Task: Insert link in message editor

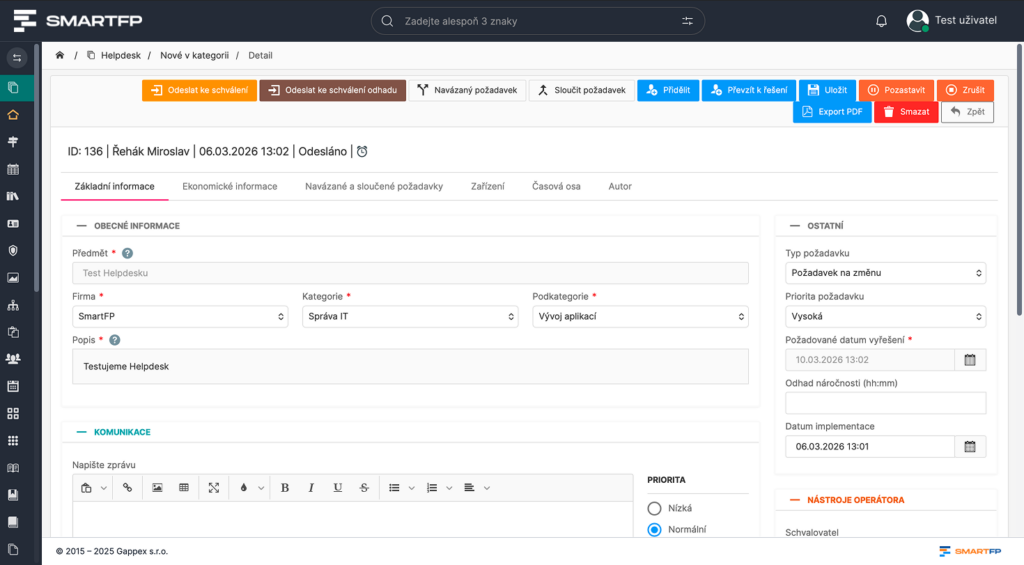Action: click(128, 487)
